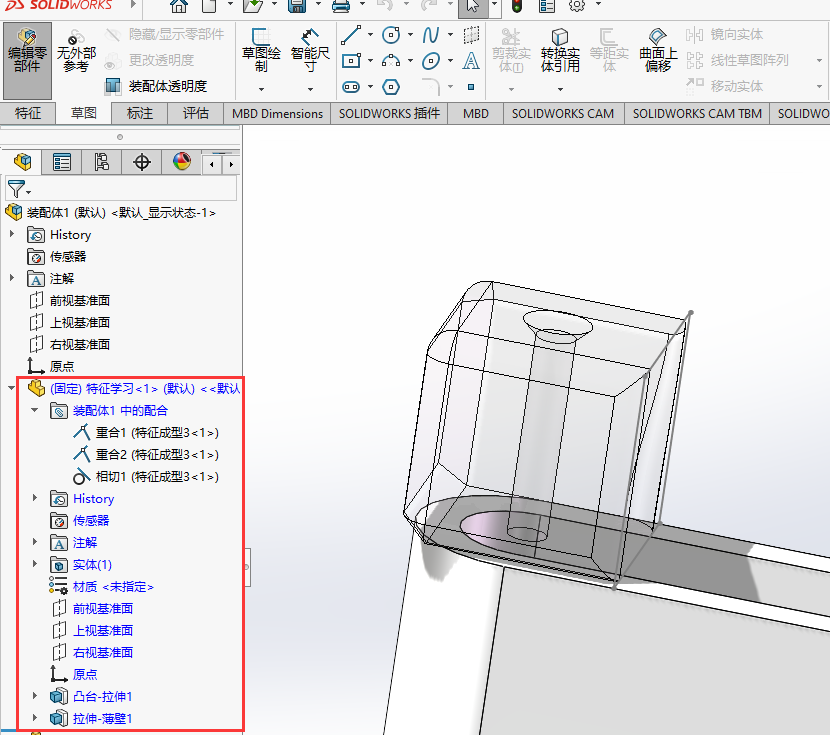Image resolution: width=830 pixels, height=735 pixels.
Task: Open the Sketch dropdown arrow below 草图绘制
Action: [261, 89]
